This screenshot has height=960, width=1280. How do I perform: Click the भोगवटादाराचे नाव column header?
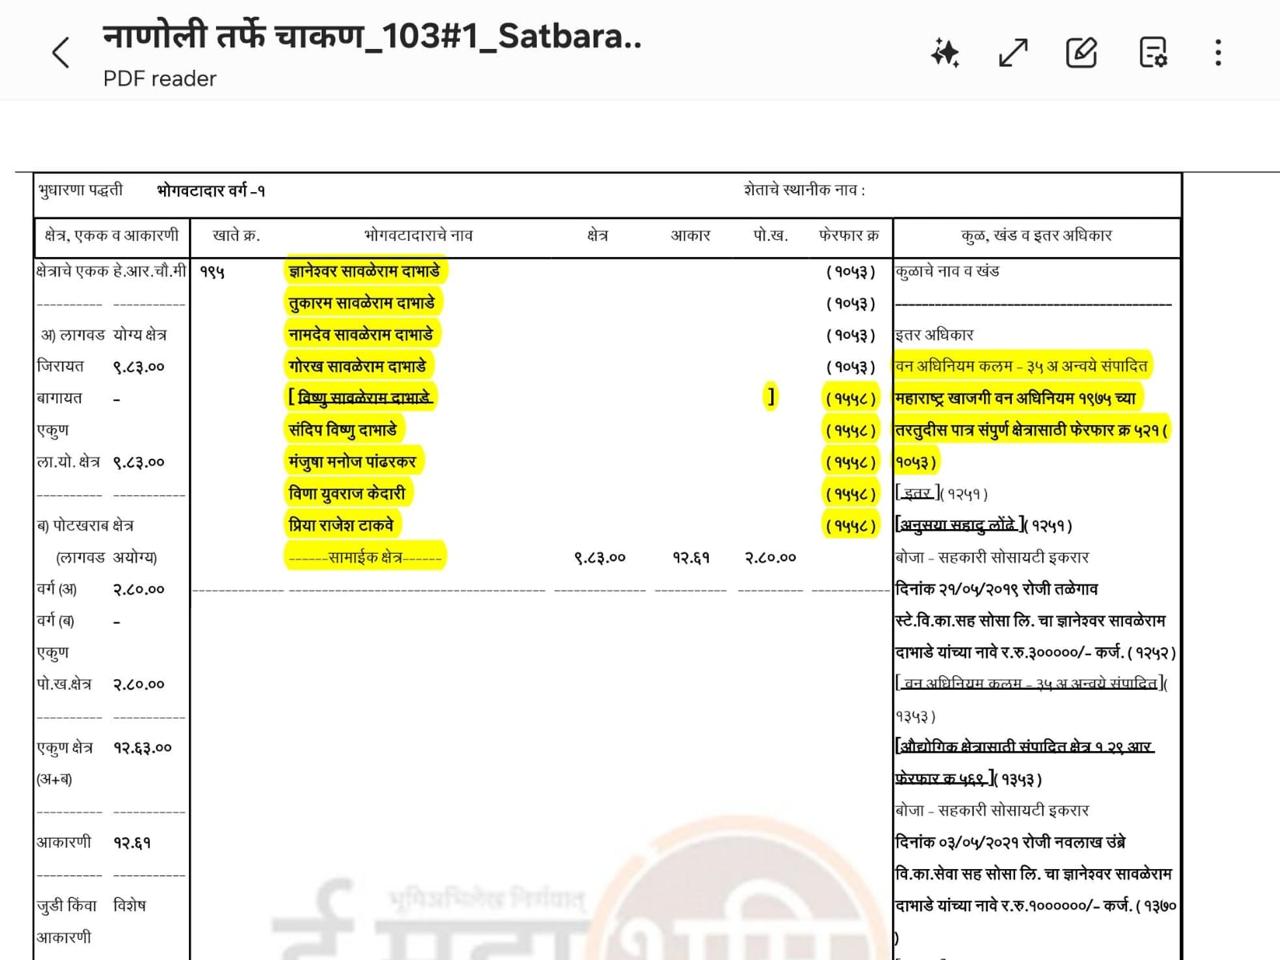pos(418,236)
